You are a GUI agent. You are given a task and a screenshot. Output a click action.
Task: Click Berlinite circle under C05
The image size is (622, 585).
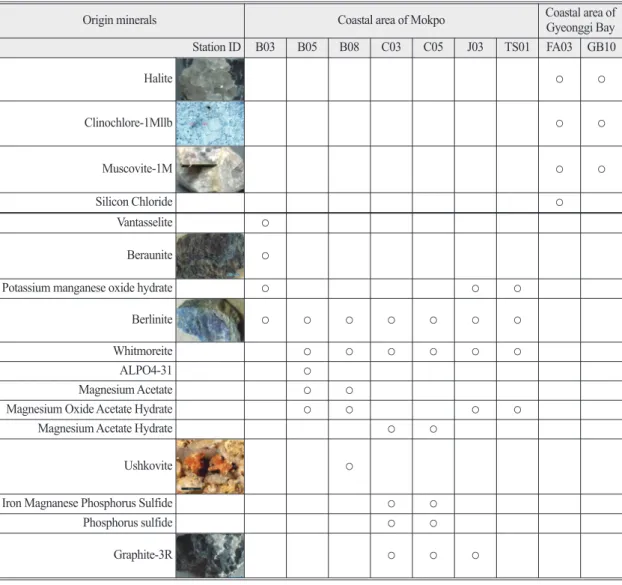(433, 320)
